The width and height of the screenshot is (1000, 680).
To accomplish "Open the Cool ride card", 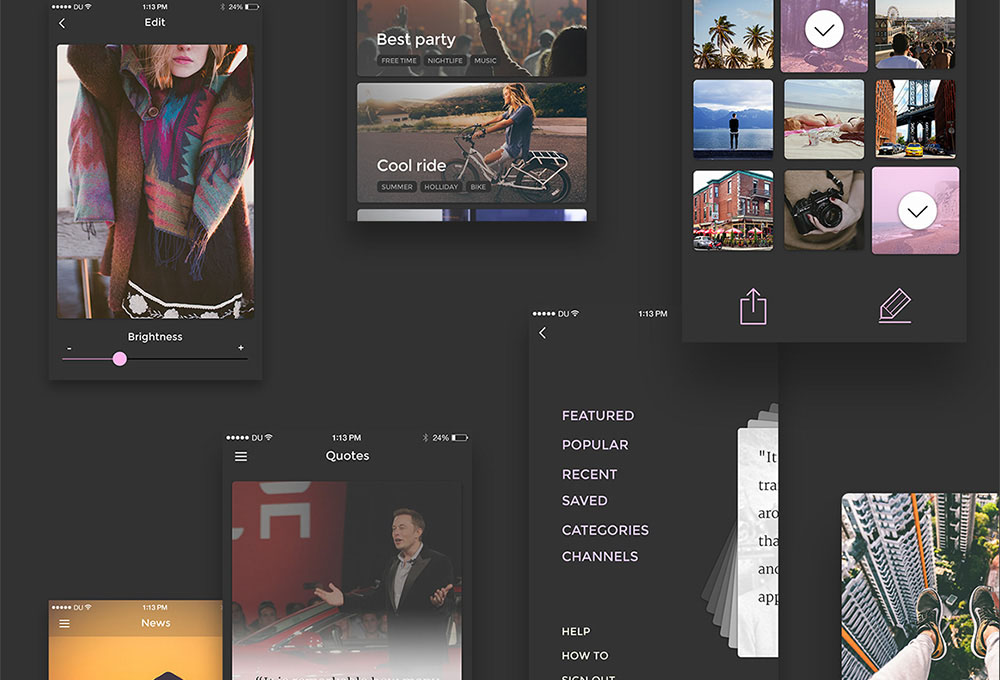I will [471, 142].
